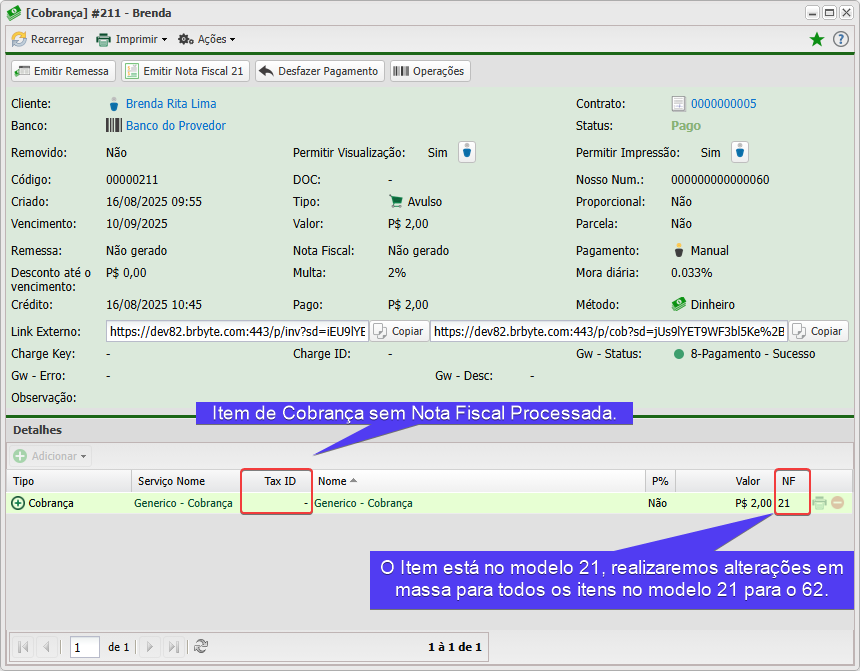Screen dimensions: 860x671
Task: Sort by the Nome column header
Action: (x=332, y=481)
